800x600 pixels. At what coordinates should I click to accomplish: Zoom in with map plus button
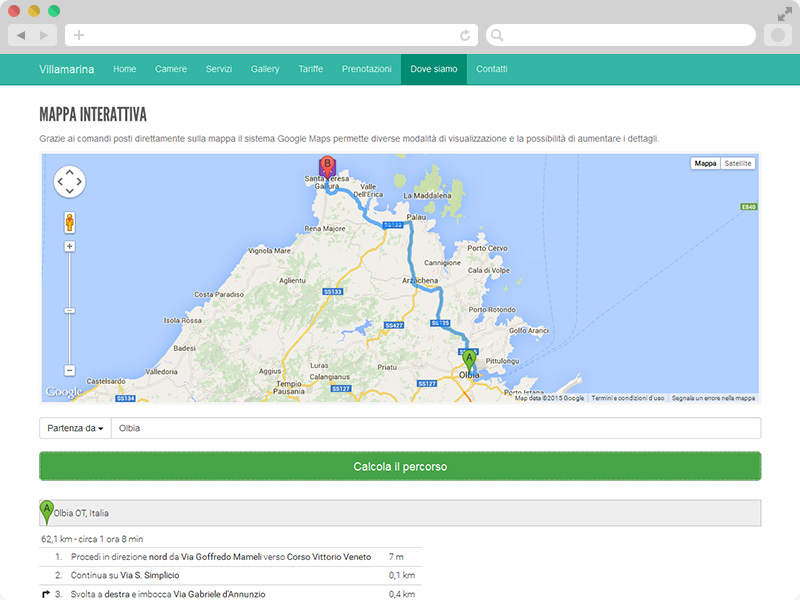point(69,246)
